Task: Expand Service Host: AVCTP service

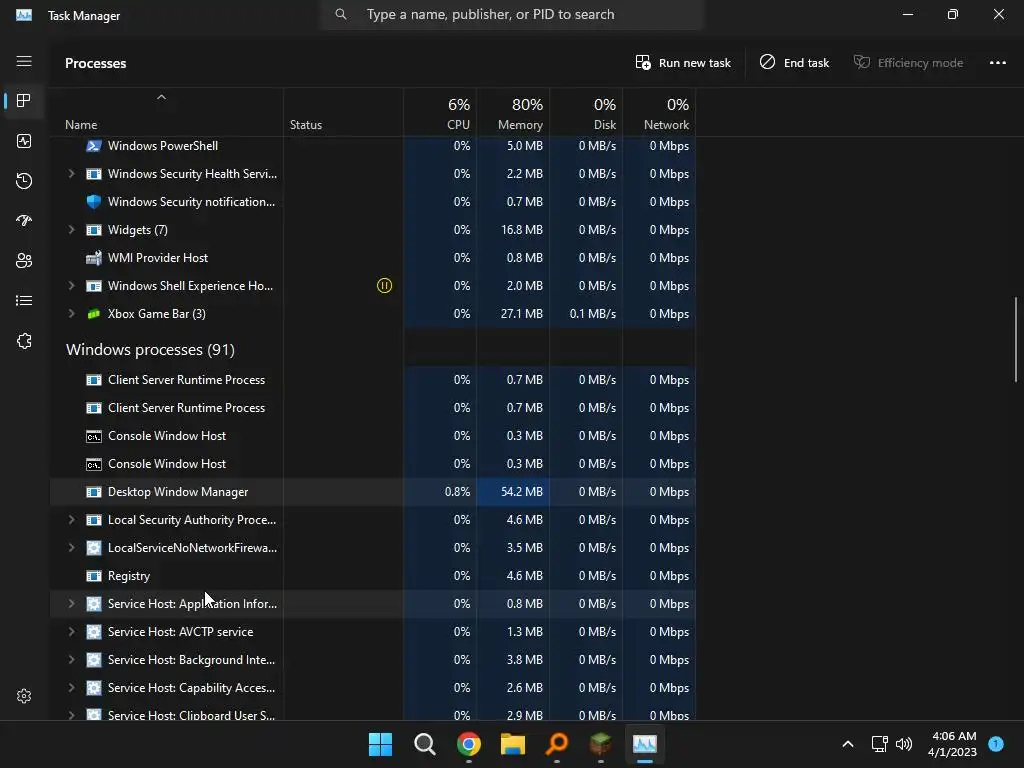Action: pos(71,632)
